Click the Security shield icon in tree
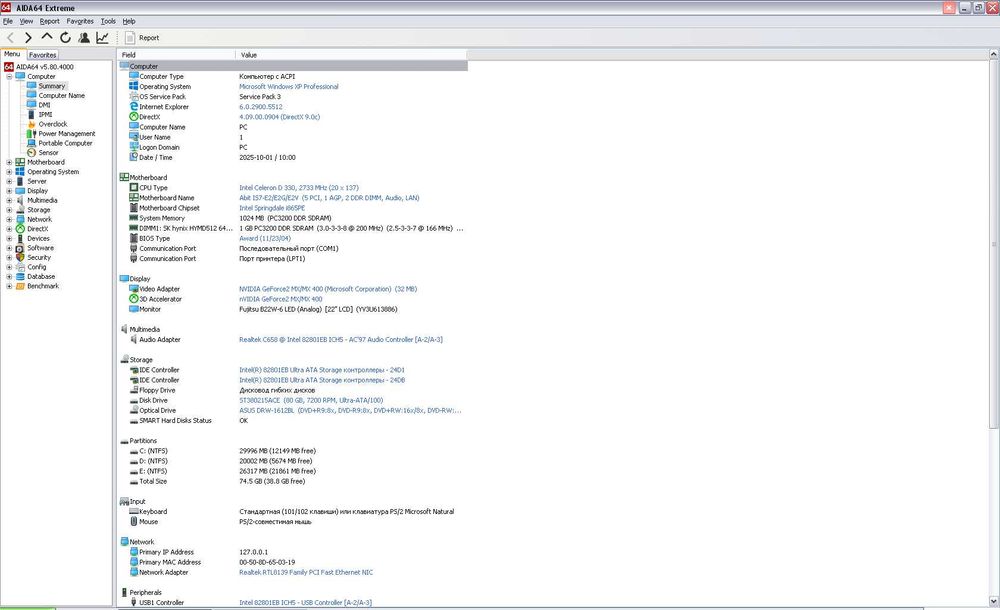The image size is (1000, 610). click(20, 257)
